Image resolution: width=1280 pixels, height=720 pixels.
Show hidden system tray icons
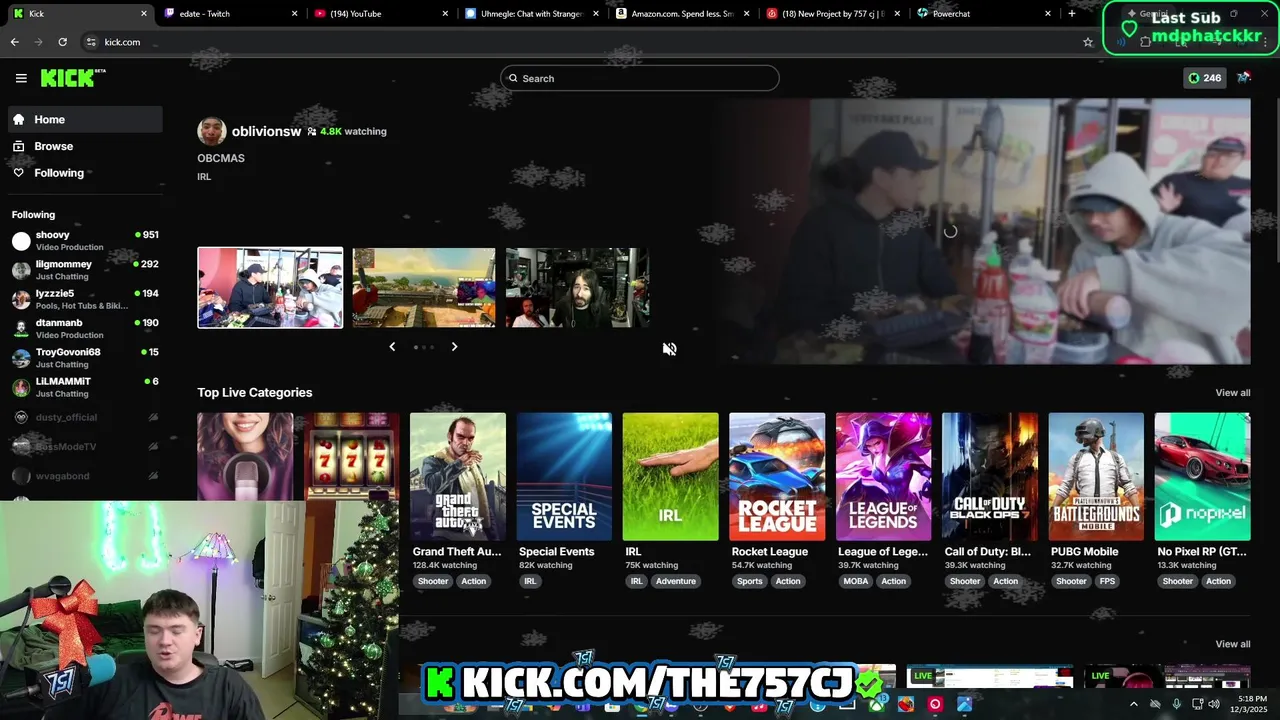tap(1133, 704)
